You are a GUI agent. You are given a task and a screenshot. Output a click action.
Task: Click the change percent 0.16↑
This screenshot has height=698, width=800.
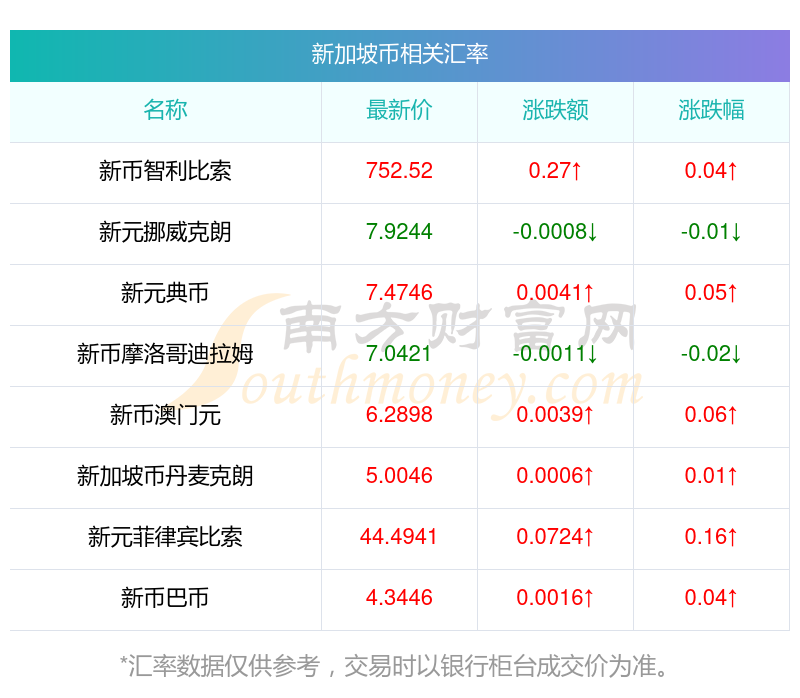[711, 537]
